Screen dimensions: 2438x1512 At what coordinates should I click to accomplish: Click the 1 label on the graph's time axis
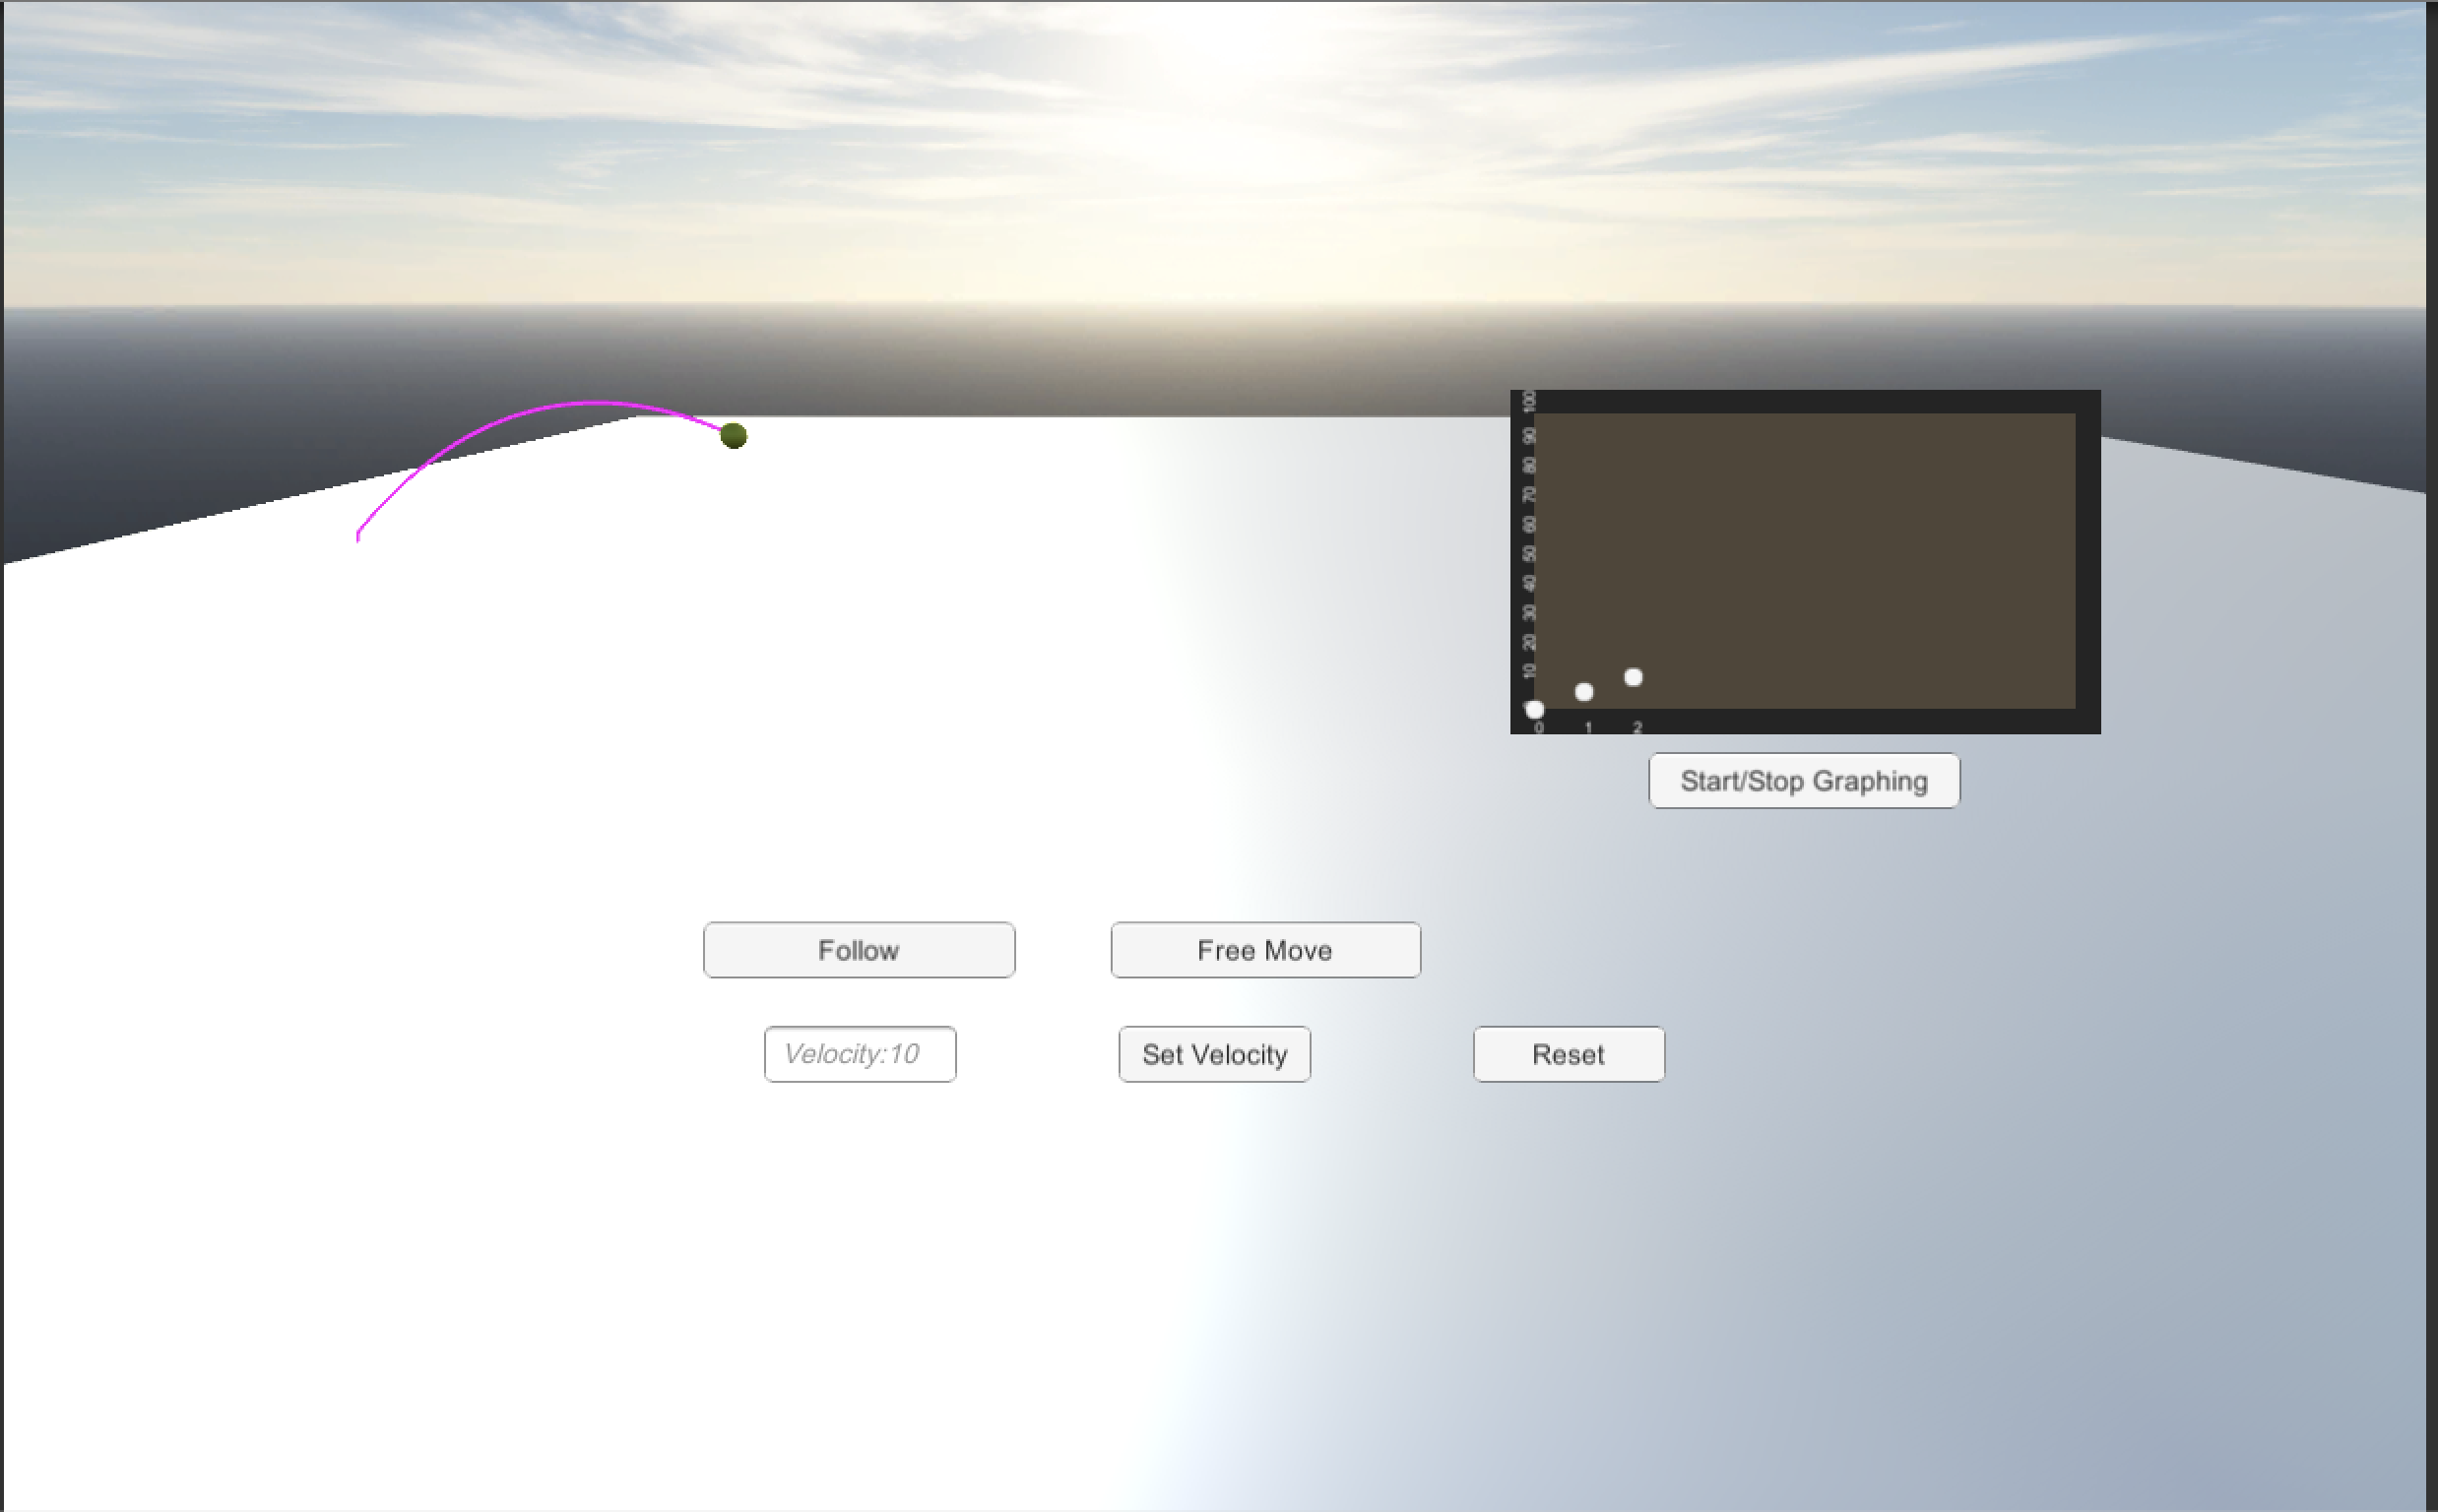click(1588, 727)
